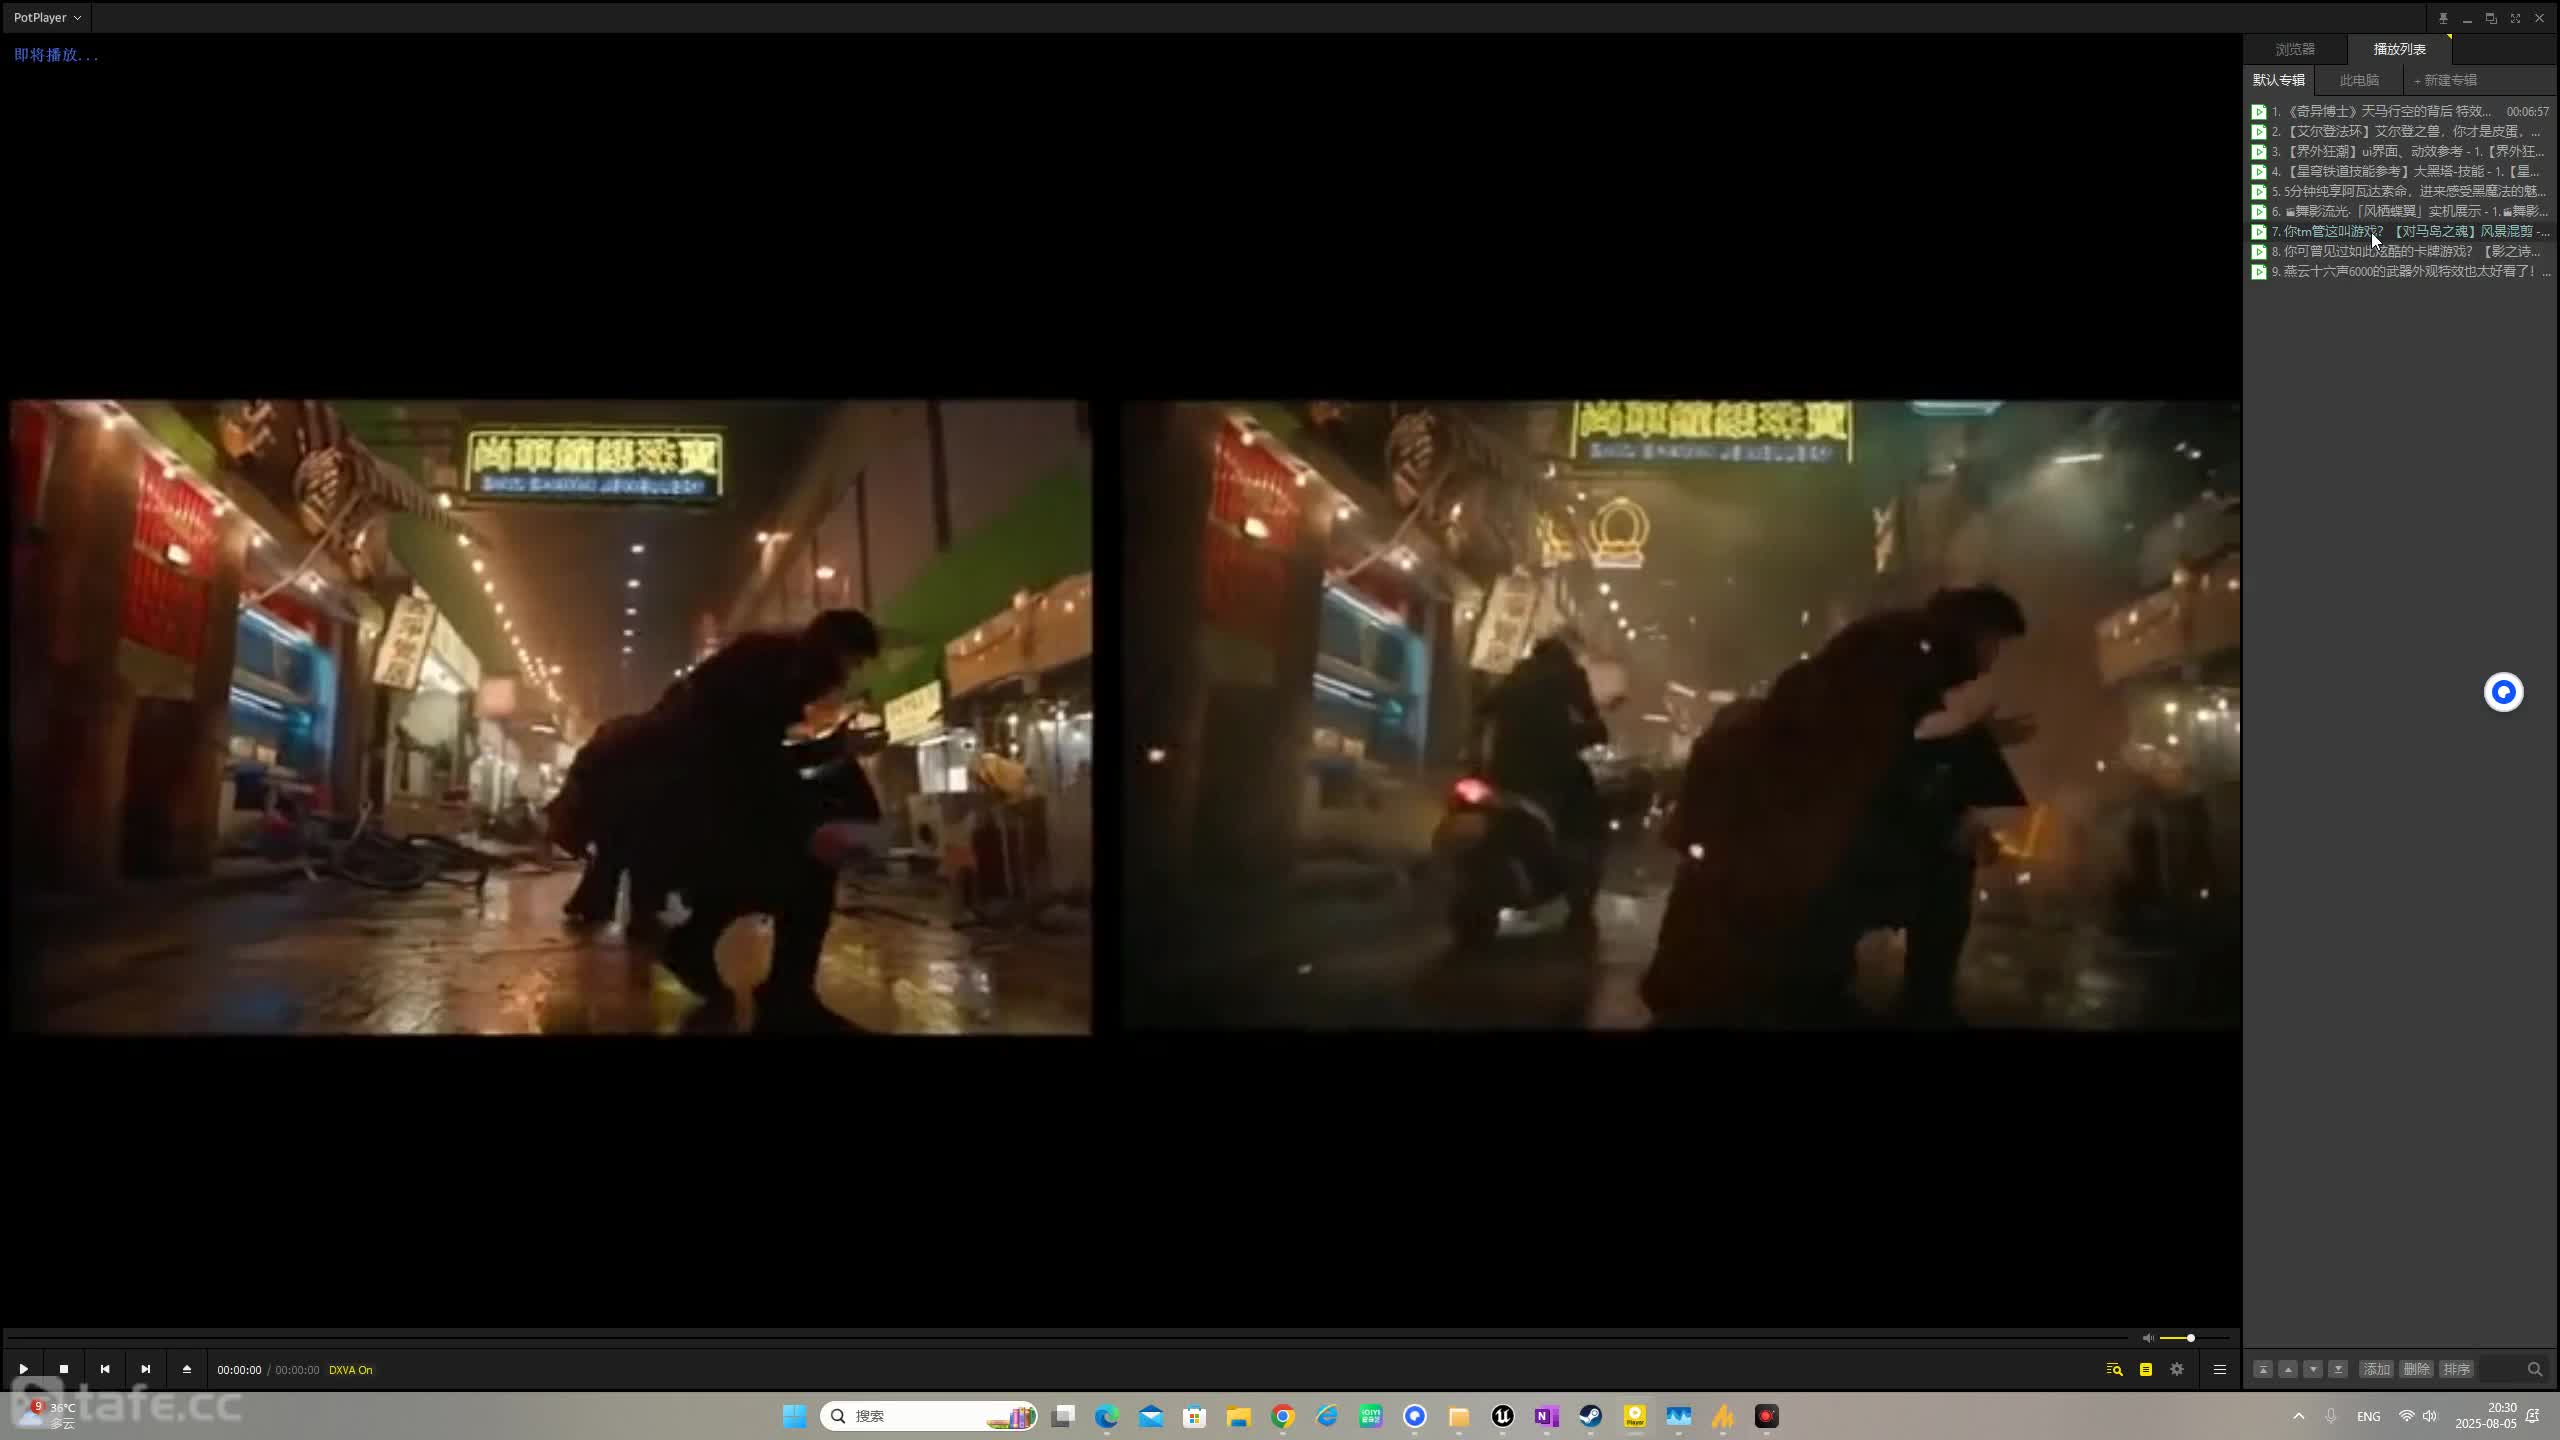Seek on the video progress bar
Viewport: 2560px width, 1440px height.
tap(1066, 1338)
